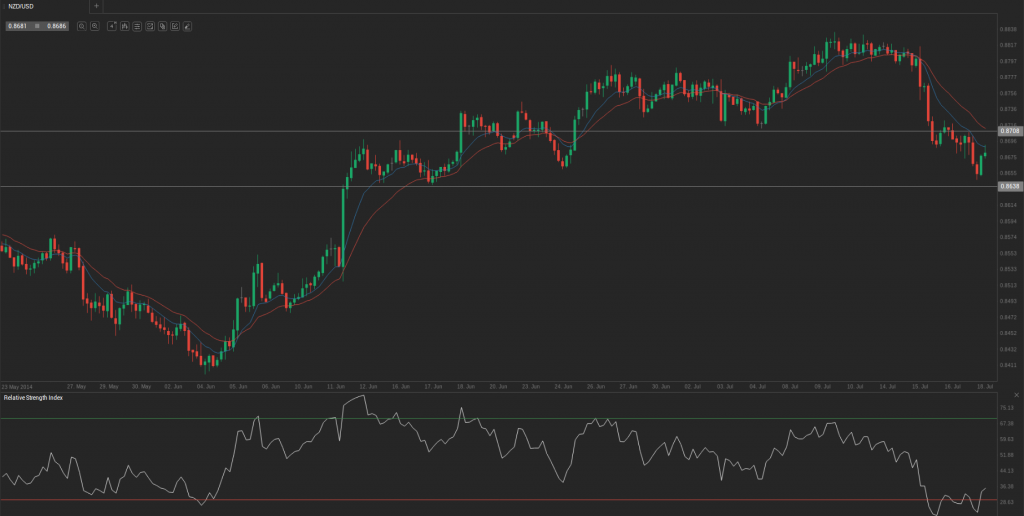Click the 0.8681 bid price button
The width and height of the screenshot is (1024, 516).
(x=16, y=25)
